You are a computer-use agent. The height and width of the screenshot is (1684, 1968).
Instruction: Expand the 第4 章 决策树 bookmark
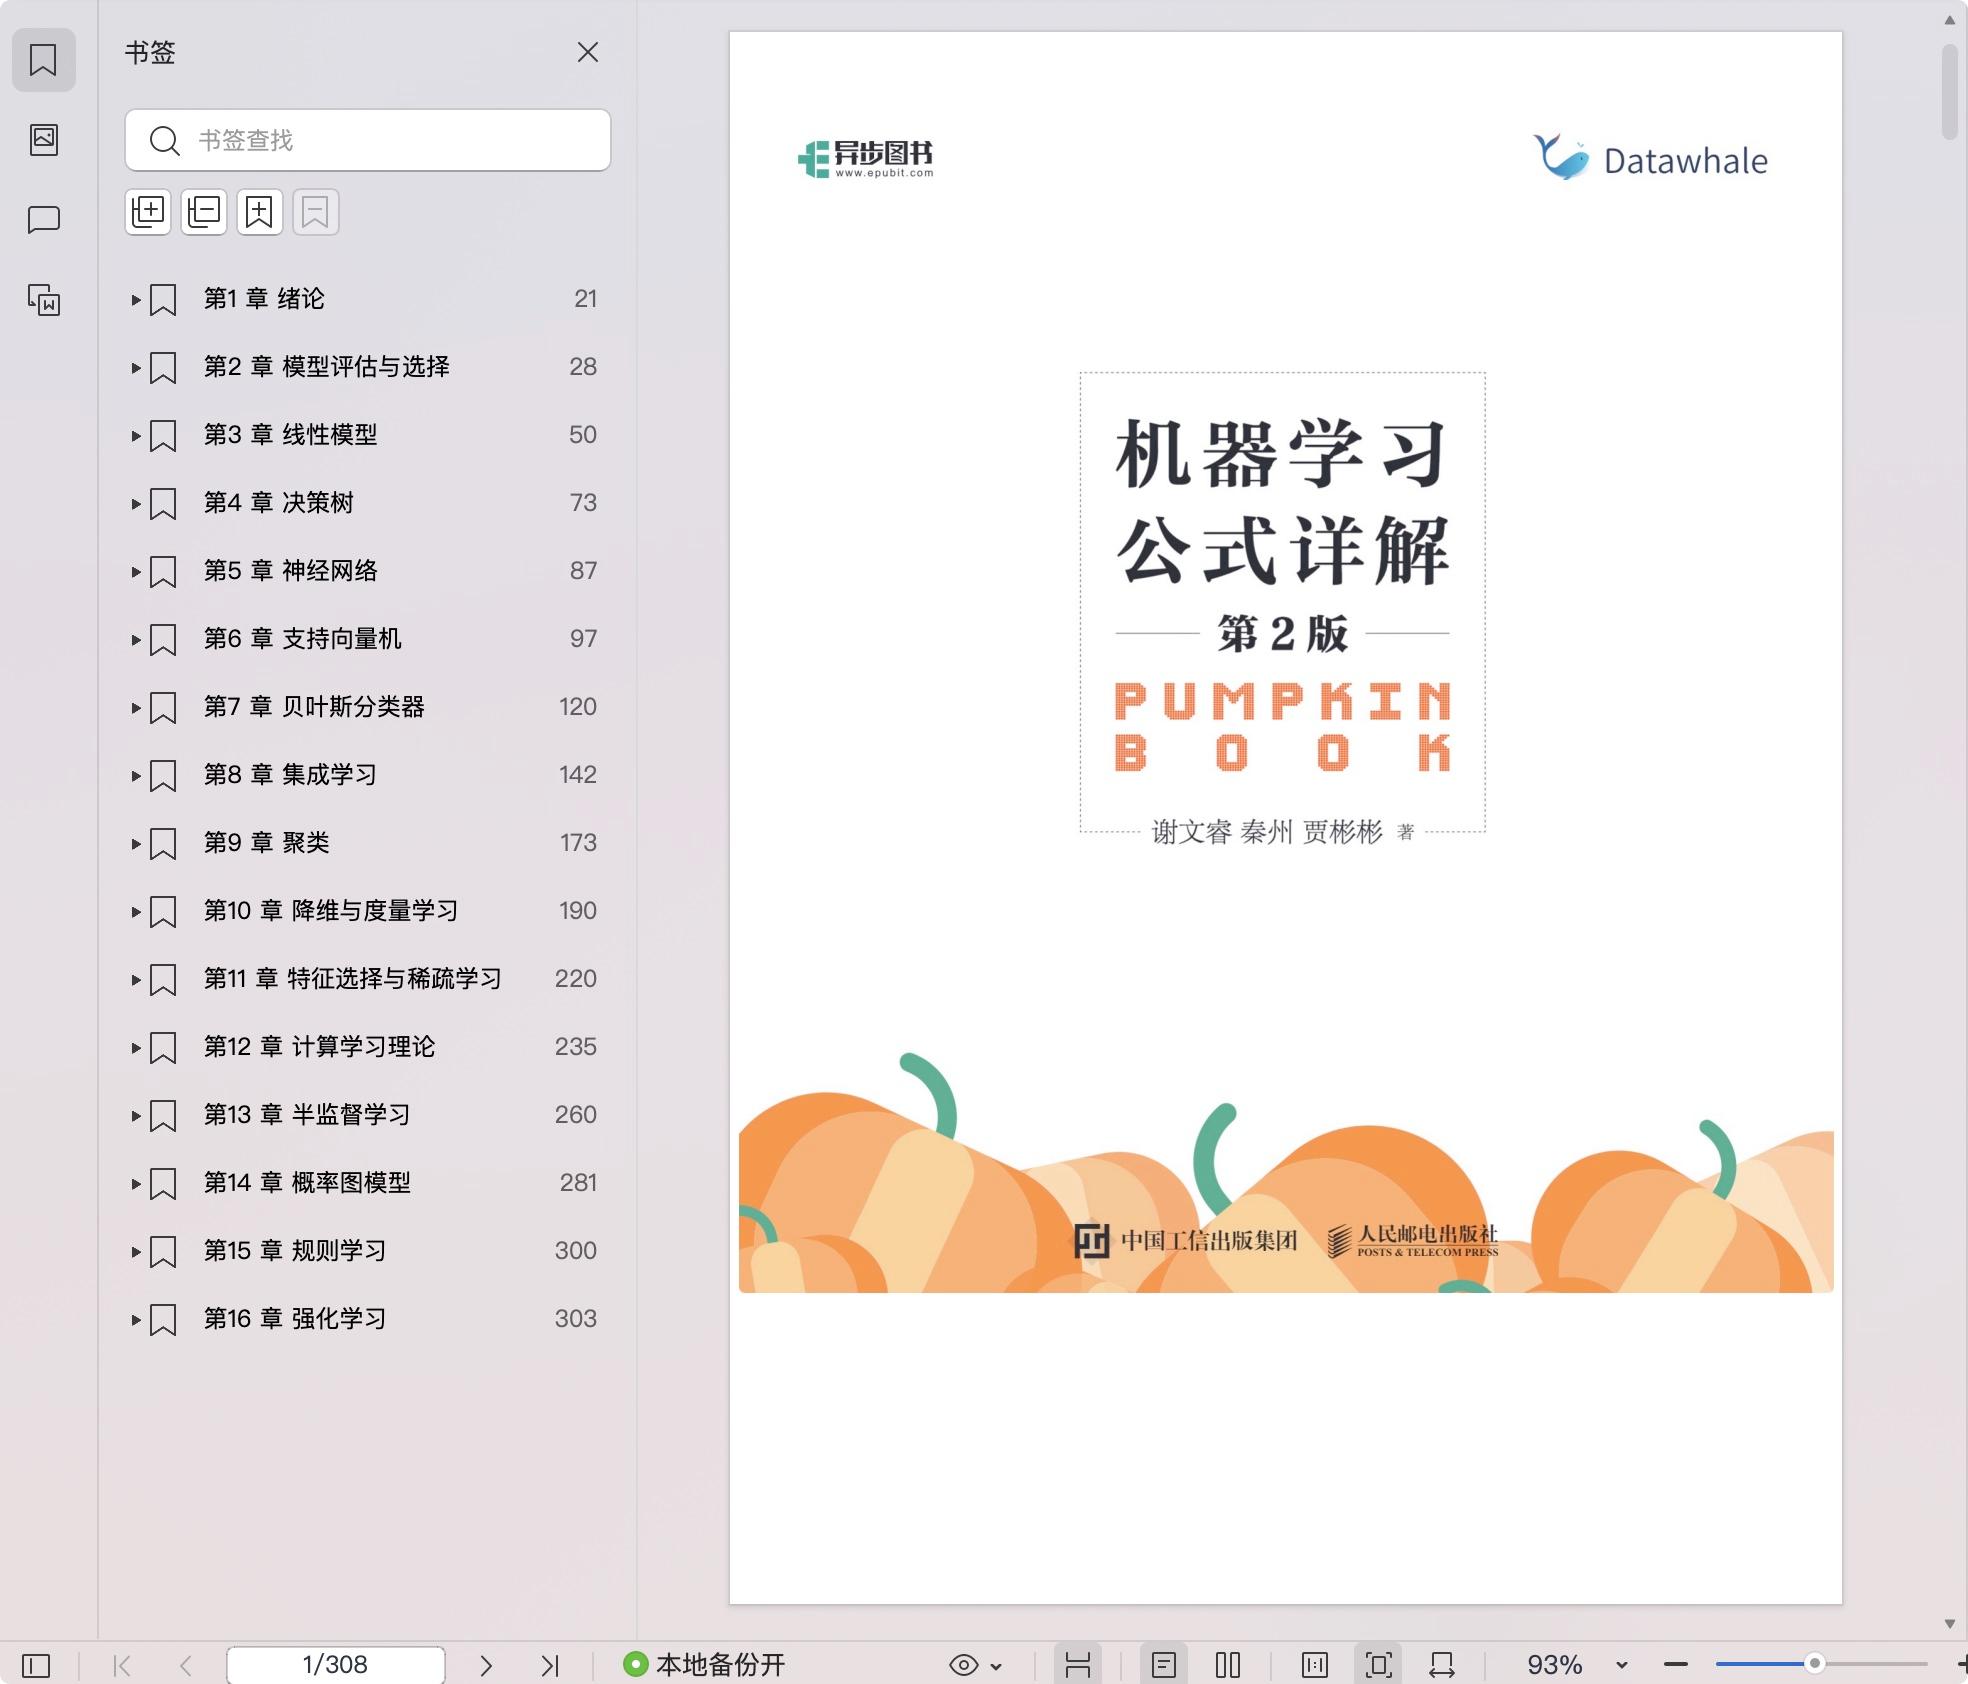[136, 503]
